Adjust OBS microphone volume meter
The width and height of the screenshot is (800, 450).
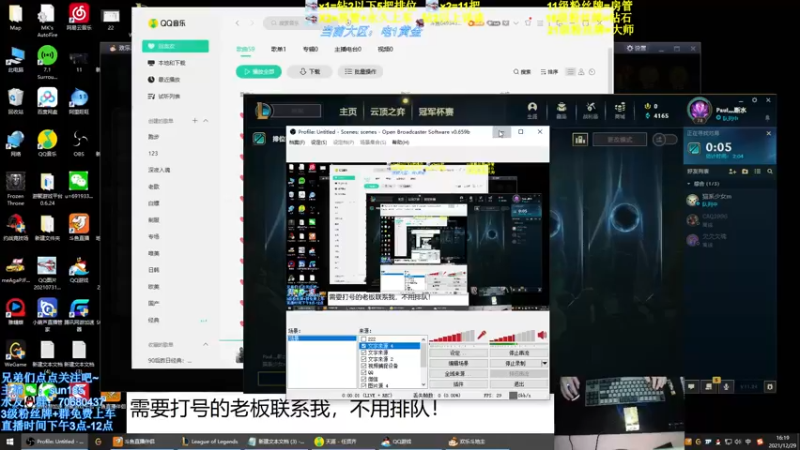pyautogui.click(x=452, y=337)
